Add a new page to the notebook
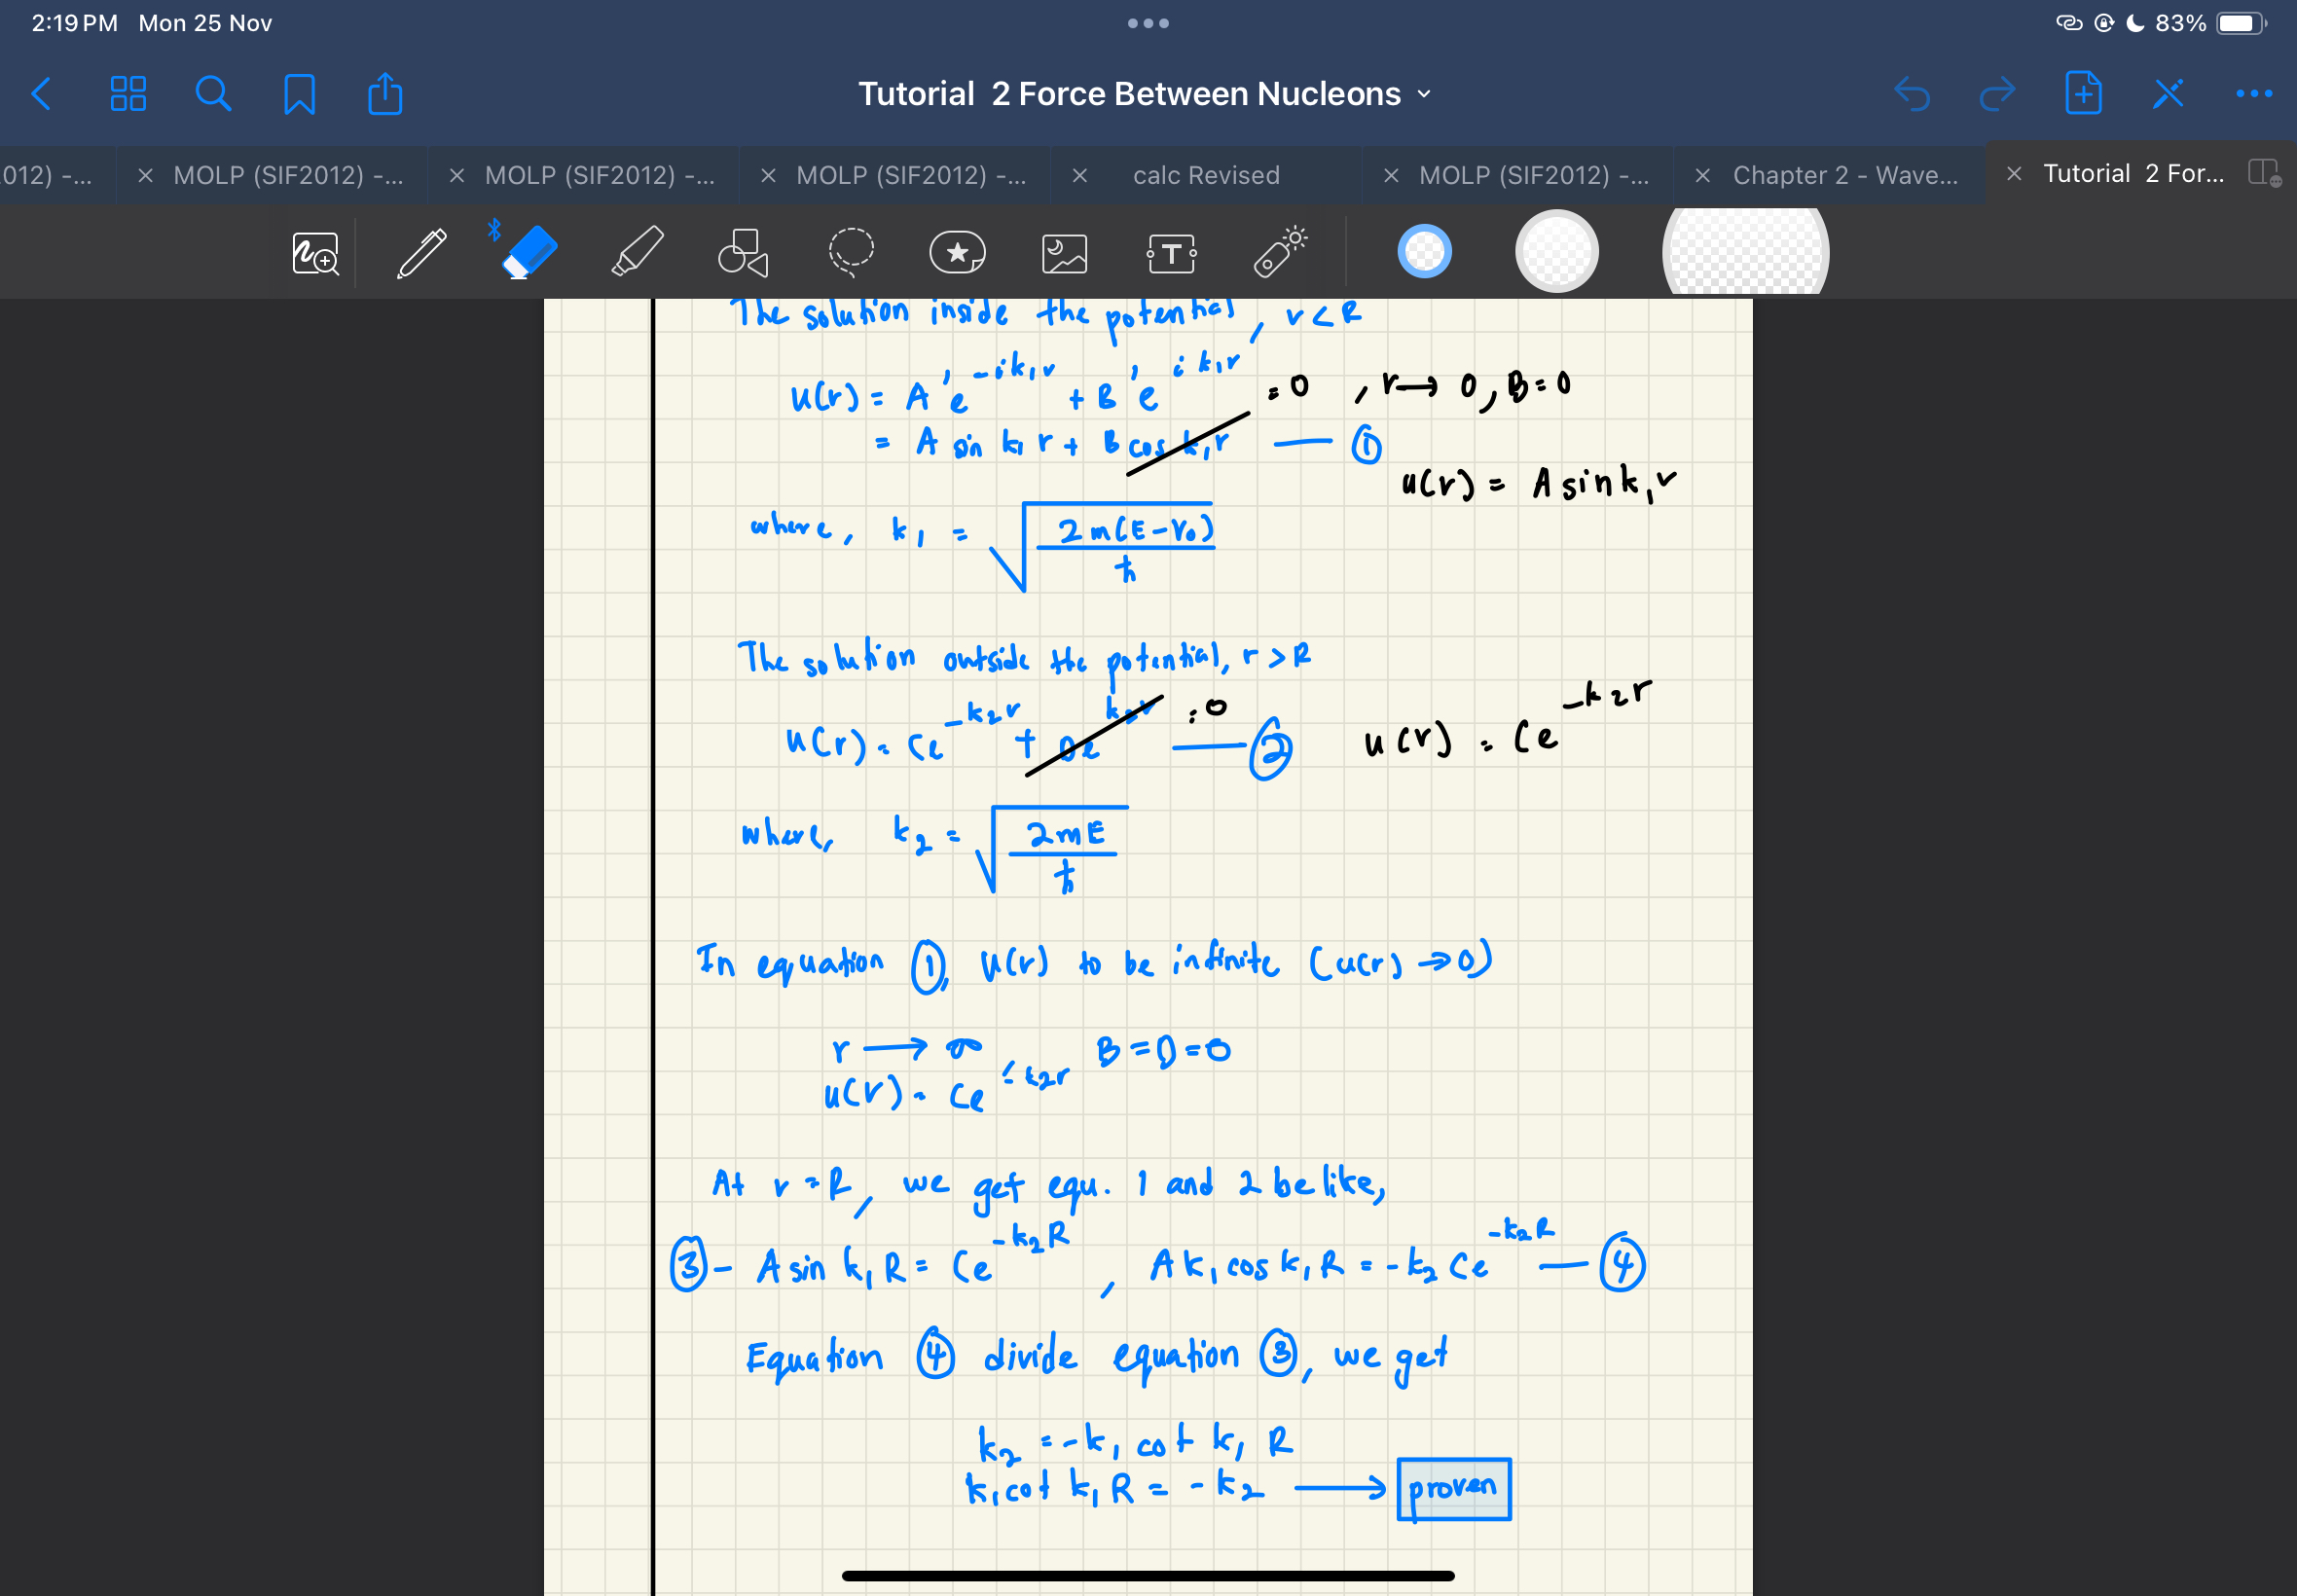Image resolution: width=2297 pixels, height=1596 pixels. click(x=2082, y=93)
